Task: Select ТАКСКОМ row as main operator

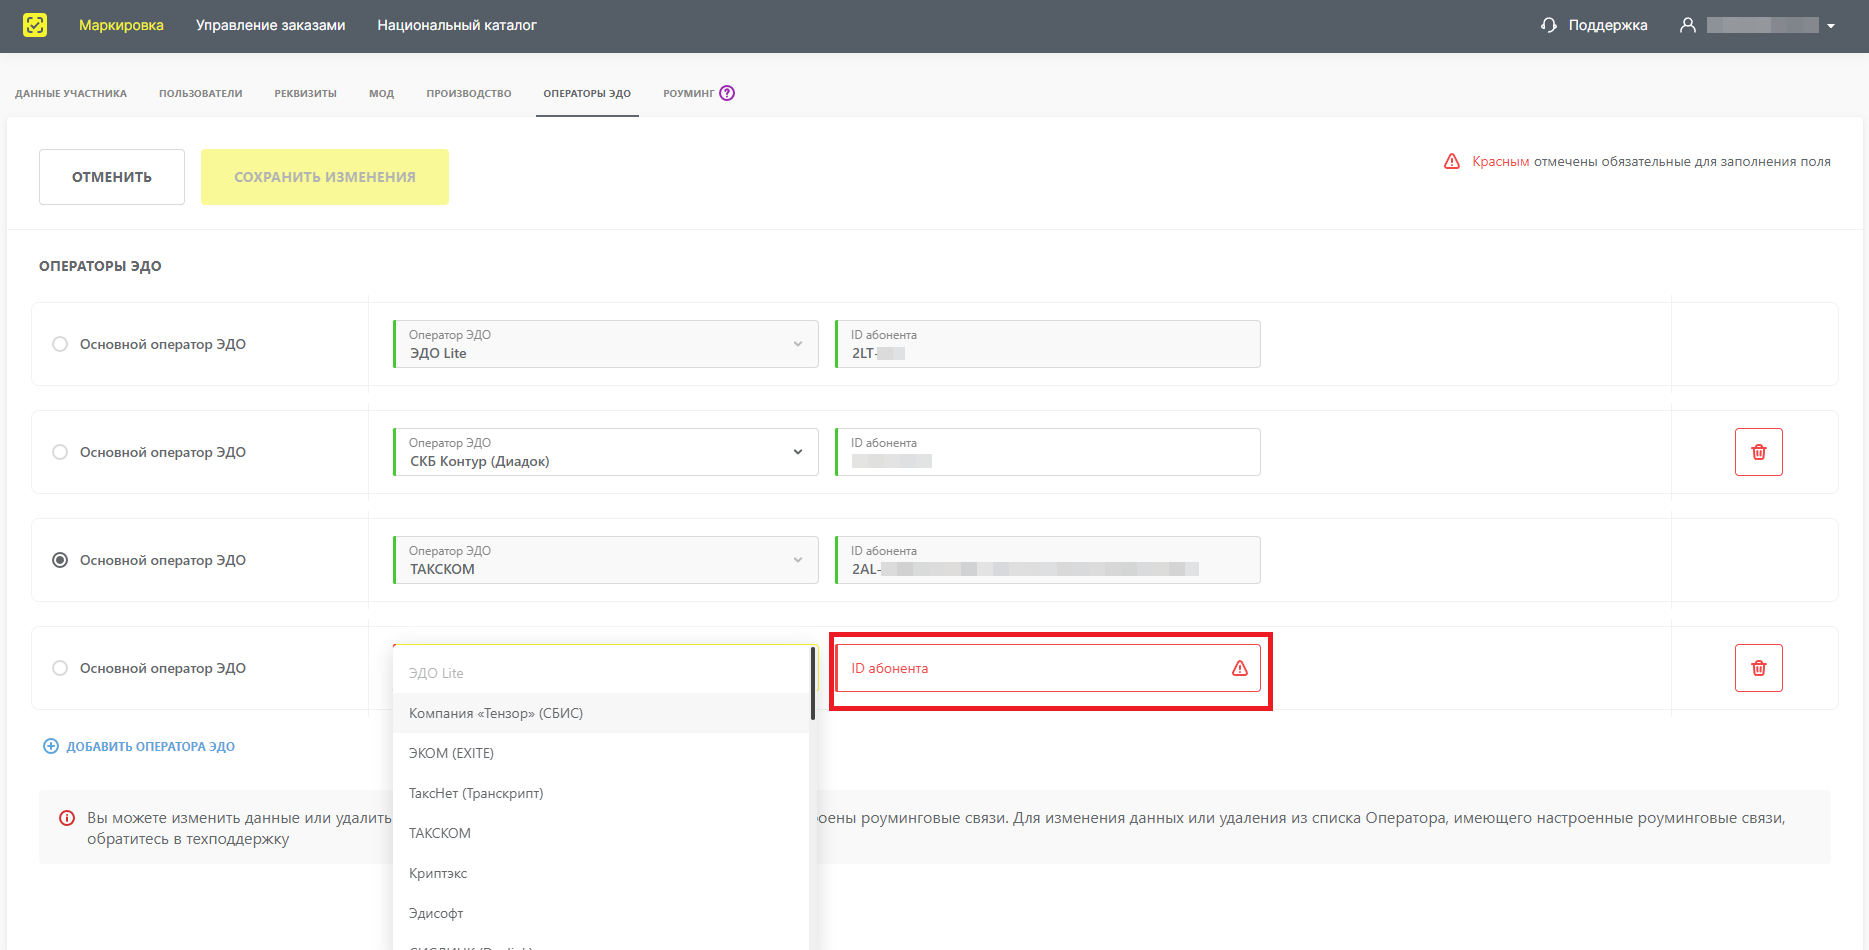Action: [x=60, y=560]
